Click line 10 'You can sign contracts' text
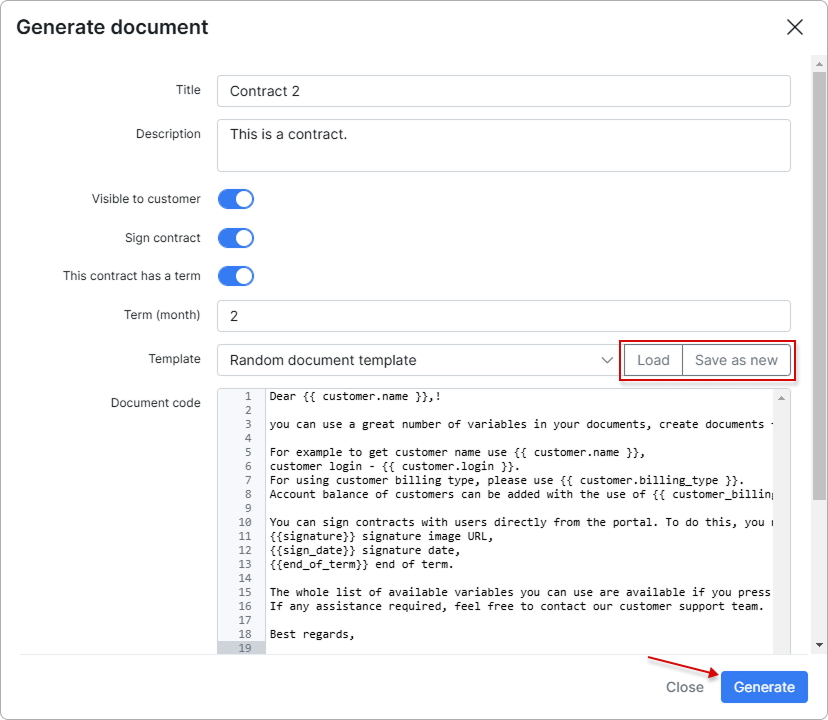Screen dimensions: 828x720 click(520, 522)
